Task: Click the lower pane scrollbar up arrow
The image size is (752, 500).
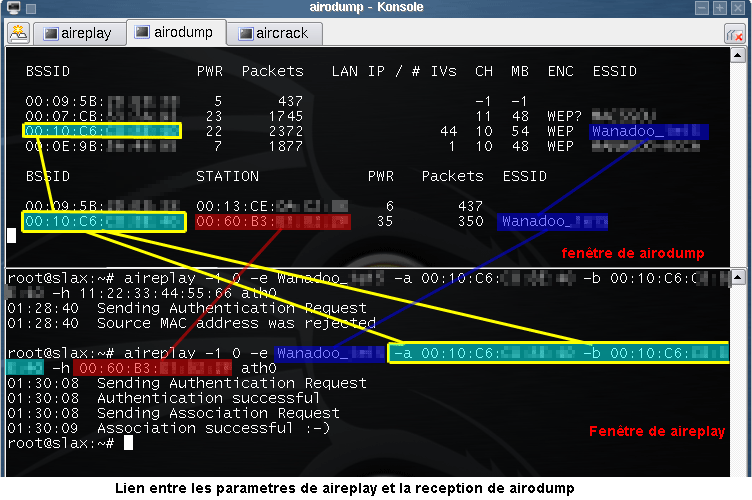Action: 738,277
